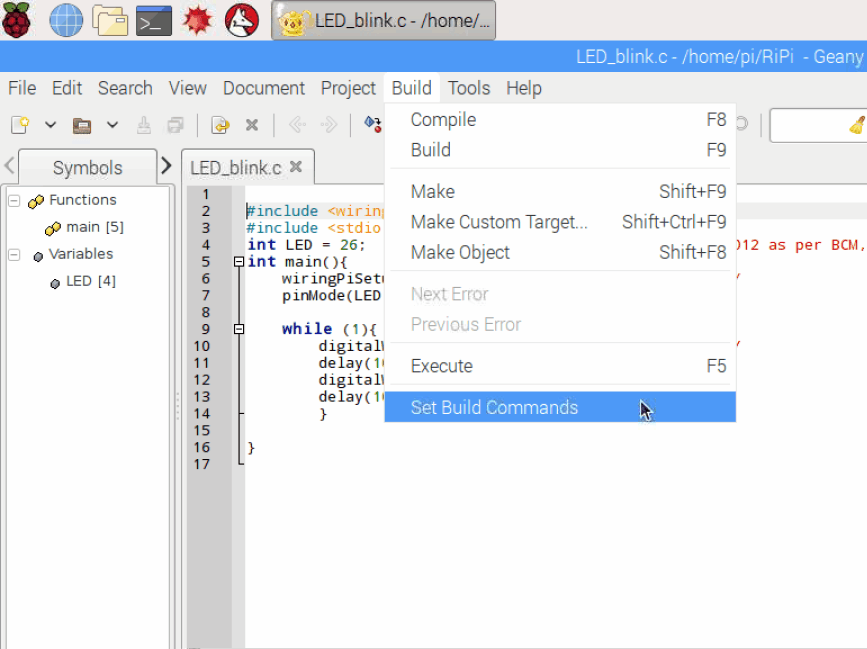
Task: Open the new-file template dropdown arrow
Action: [x=48, y=124]
